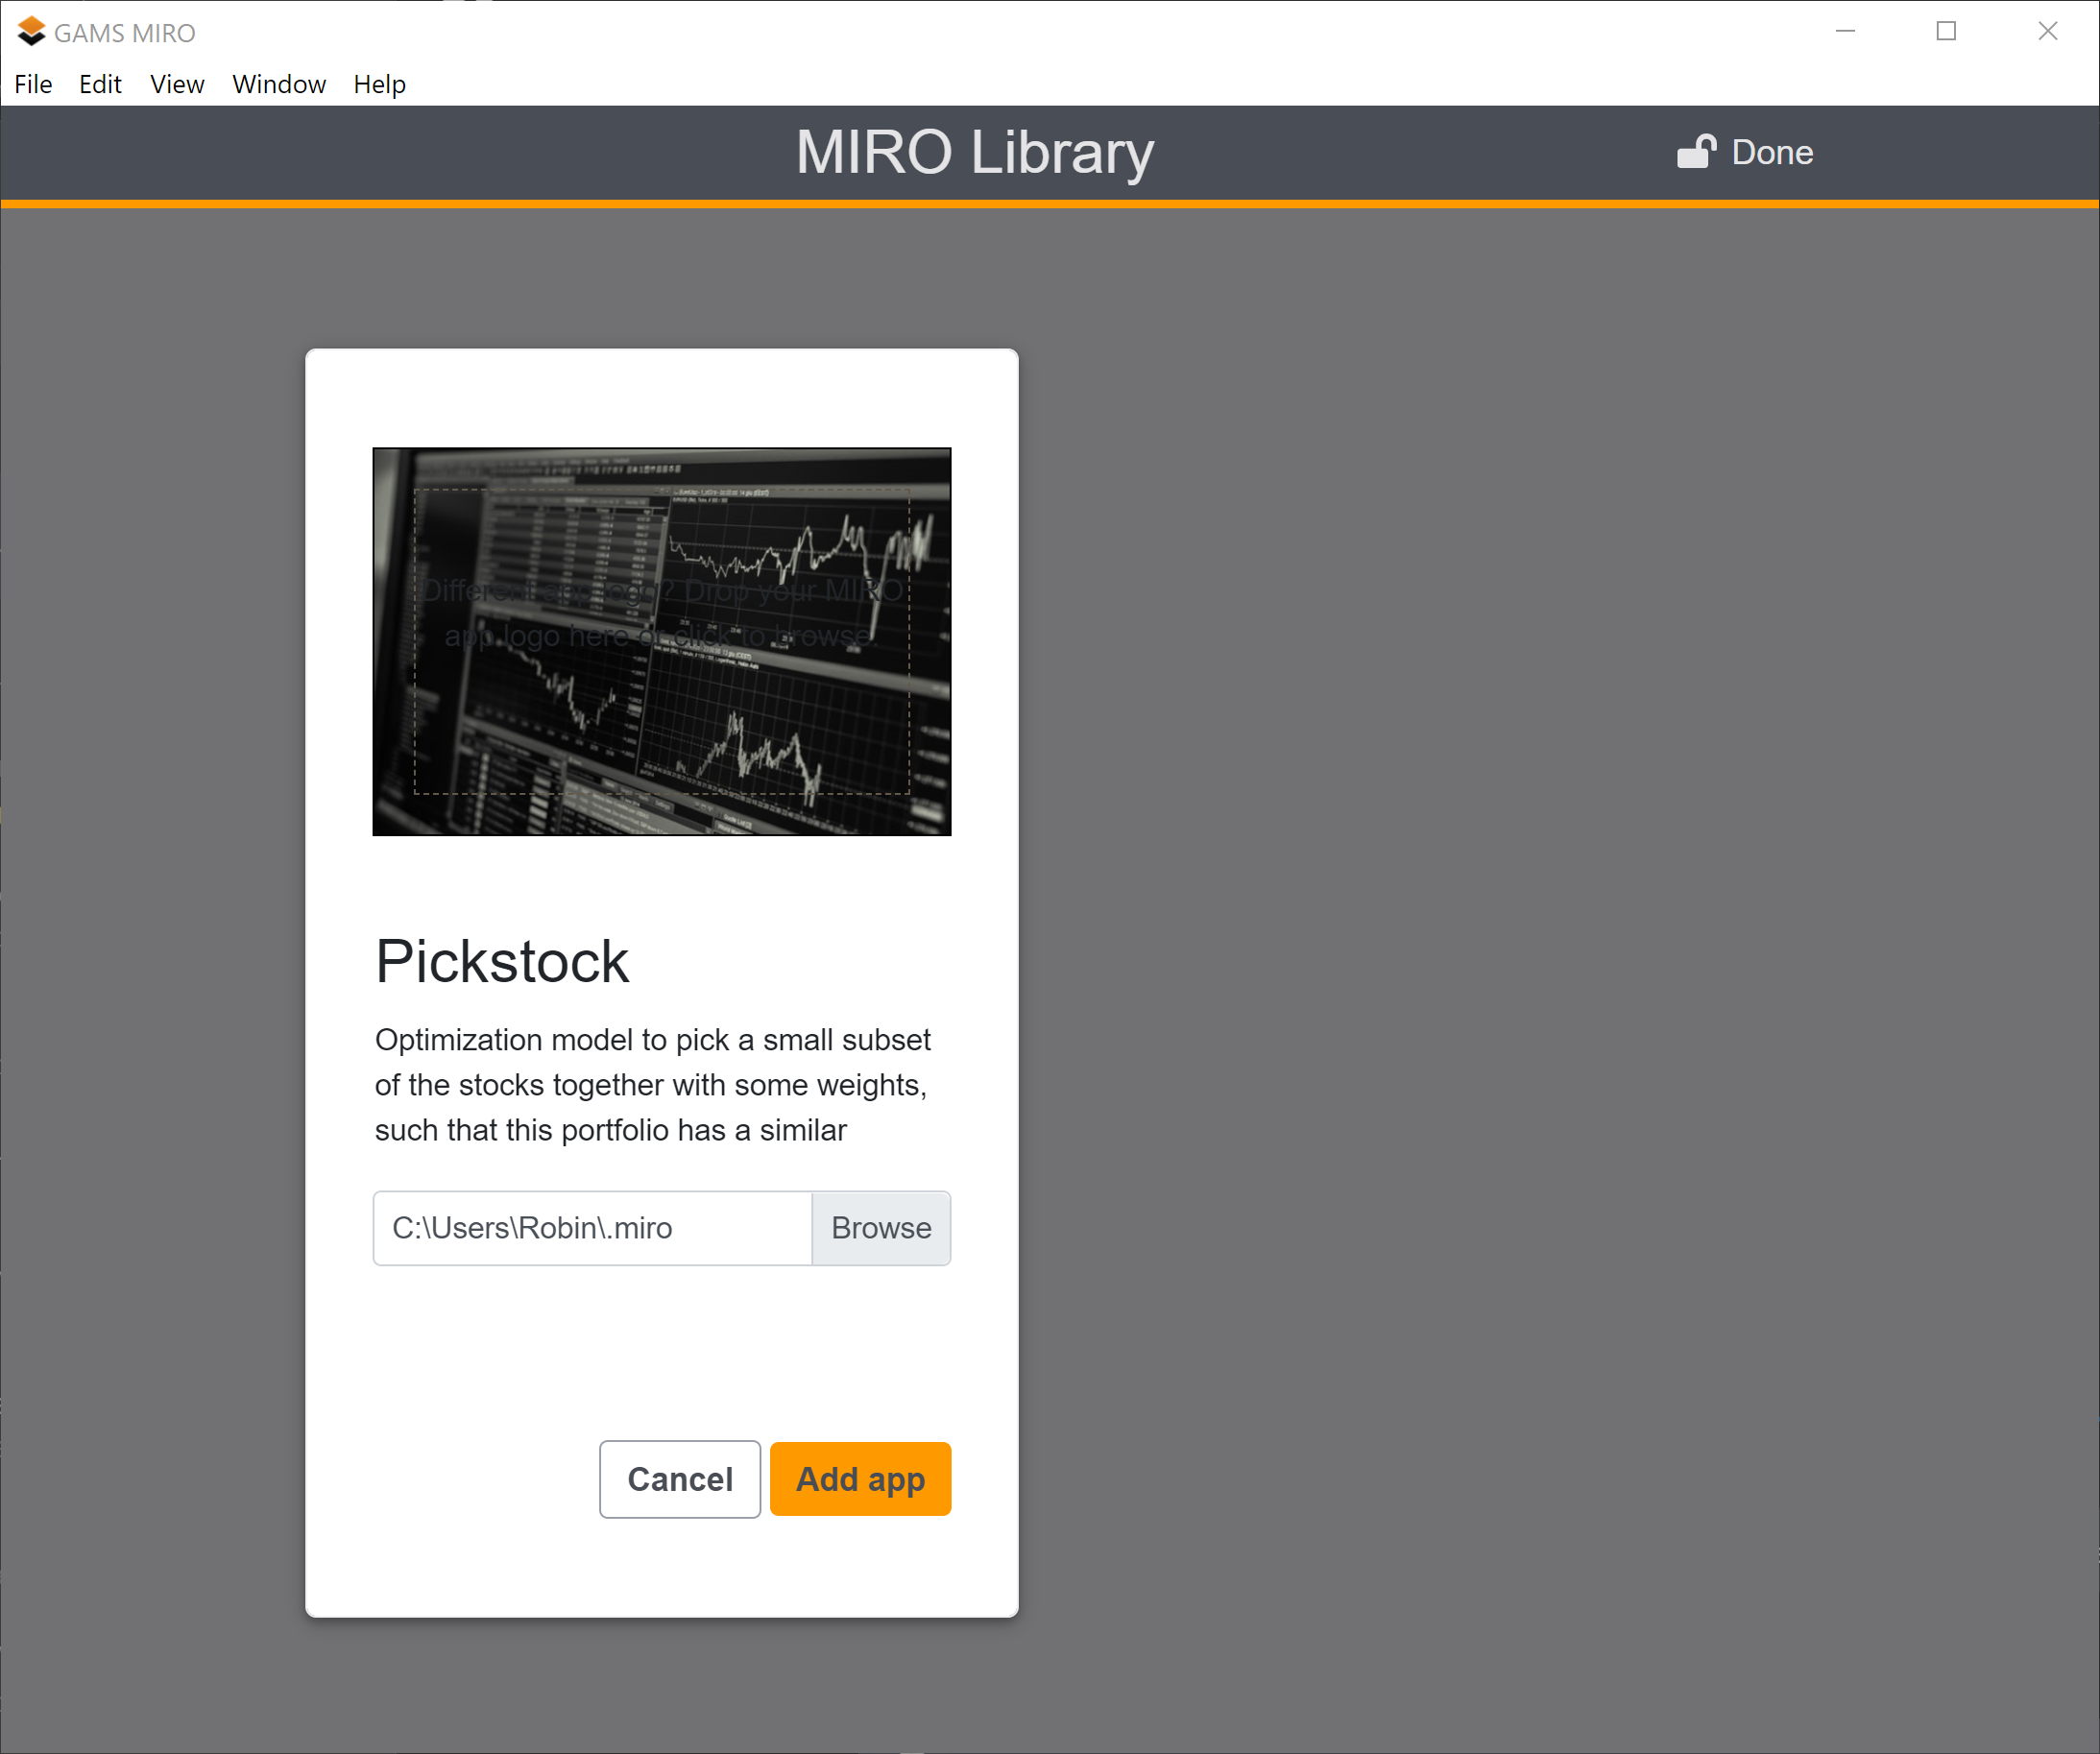Open the File menu
The width and height of the screenshot is (2100, 1754).
(x=33, y=84)
